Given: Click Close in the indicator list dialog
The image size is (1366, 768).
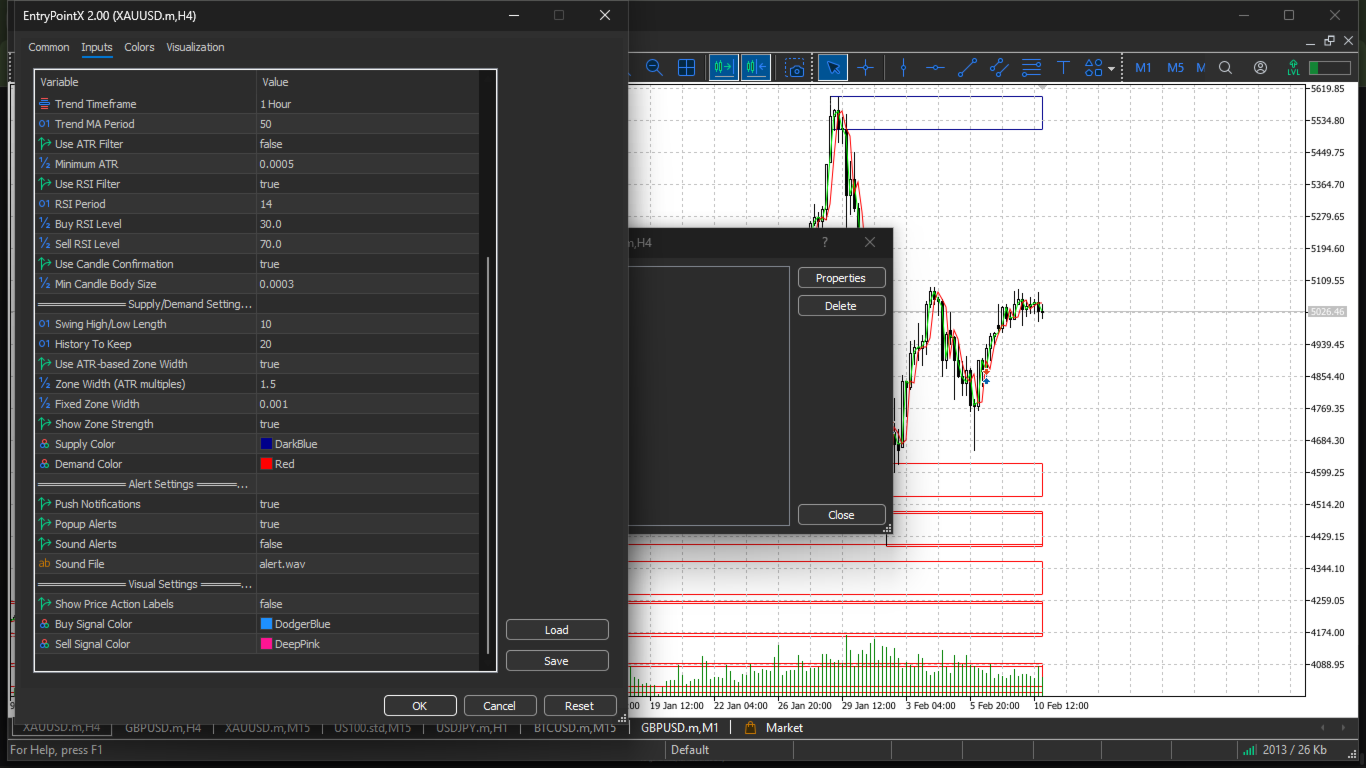Looking at the screenshot, I should point(842,515).
